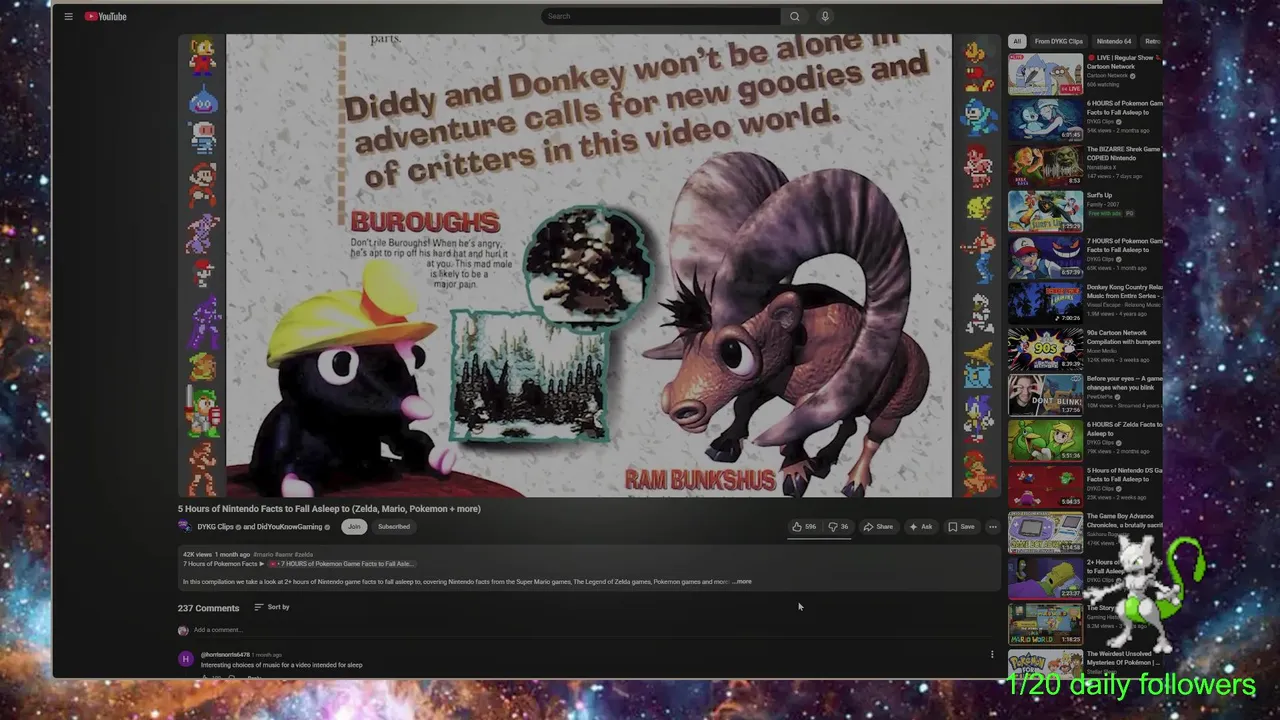The height and width of the screenshot is (720, 1280).
Task: Share this video
Action: [878, 527]
